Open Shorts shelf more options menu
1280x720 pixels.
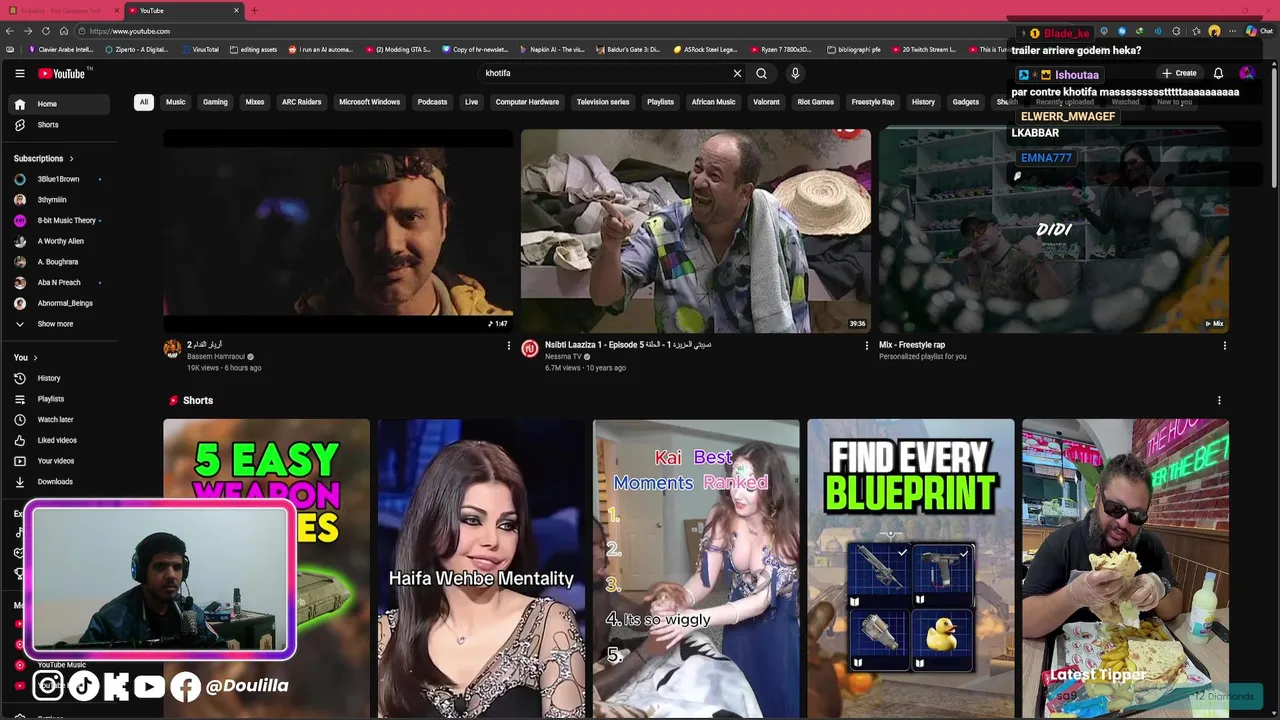pos(1218,400)
